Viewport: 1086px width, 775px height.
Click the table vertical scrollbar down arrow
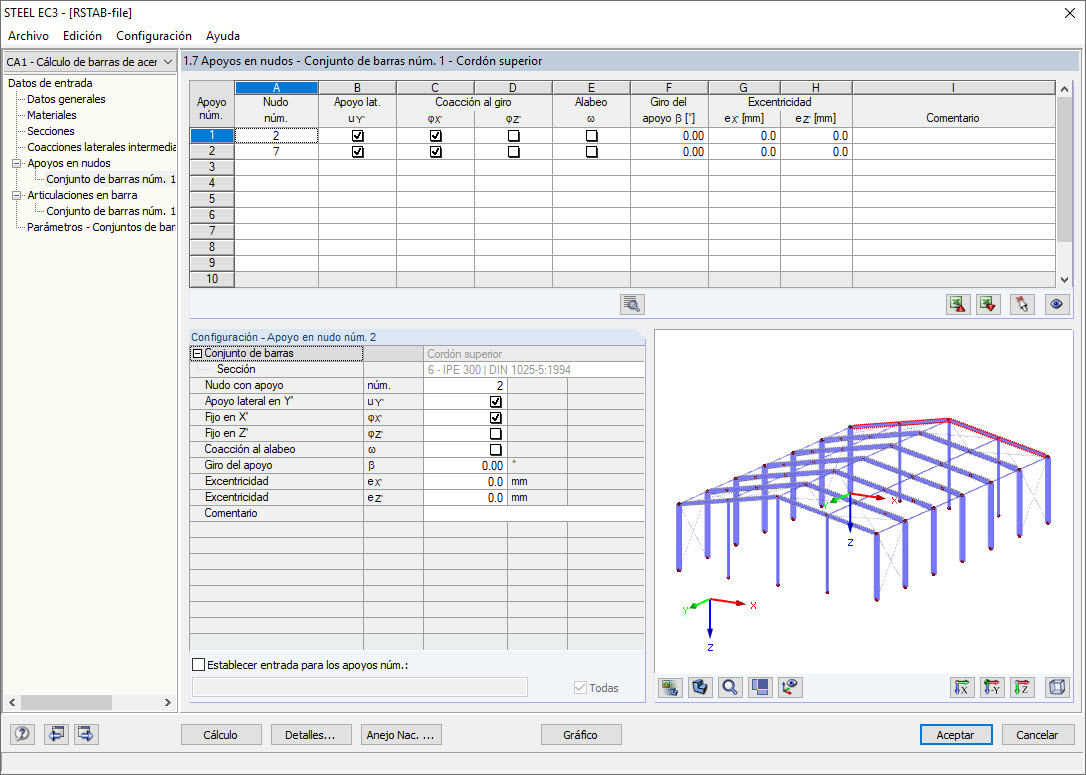point(1065,280)
